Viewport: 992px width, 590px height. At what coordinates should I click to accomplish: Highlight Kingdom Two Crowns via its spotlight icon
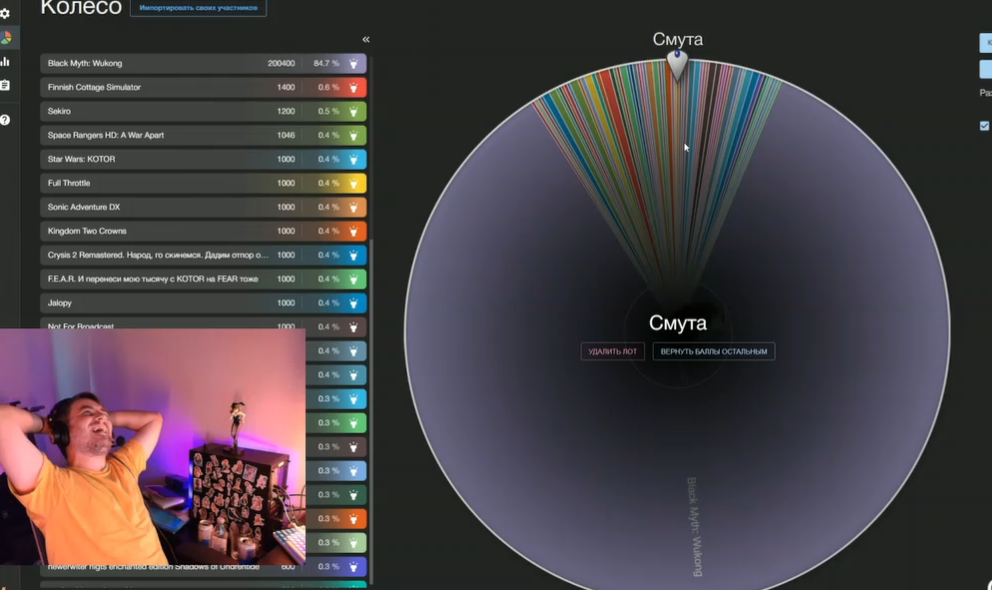354,231
